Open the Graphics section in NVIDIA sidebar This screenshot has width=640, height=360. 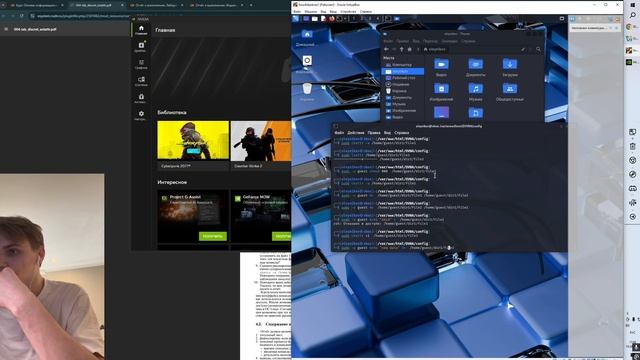pyautogui.click(x=141, y=64)
